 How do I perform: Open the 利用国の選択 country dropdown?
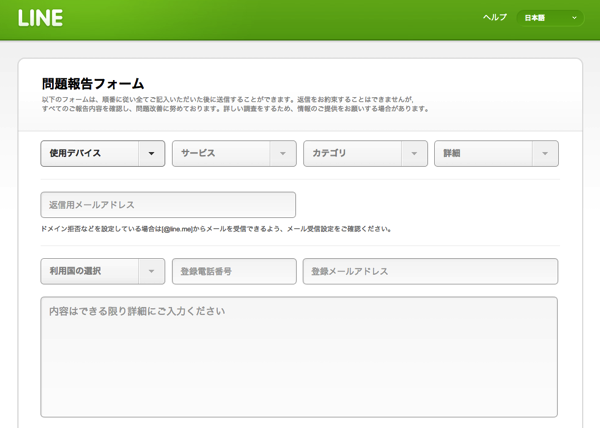click(103, 271)
